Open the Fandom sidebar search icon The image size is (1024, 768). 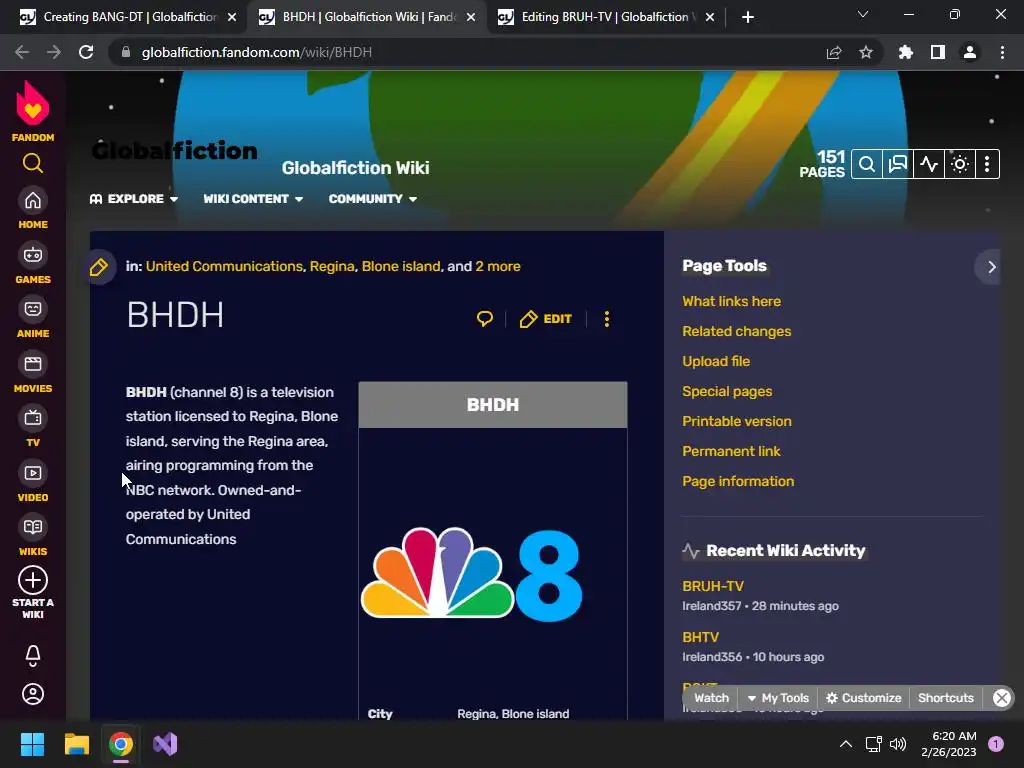tap(33, 163)
